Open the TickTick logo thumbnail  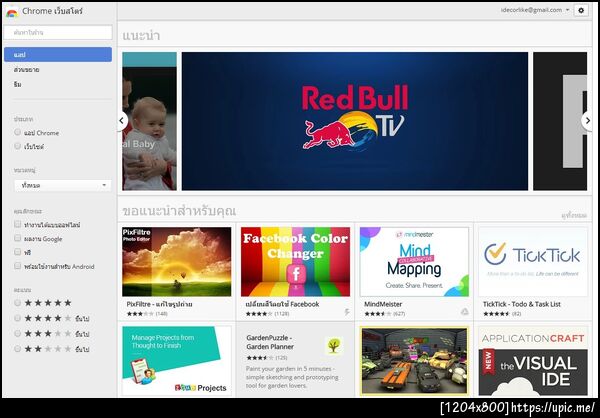533,262
